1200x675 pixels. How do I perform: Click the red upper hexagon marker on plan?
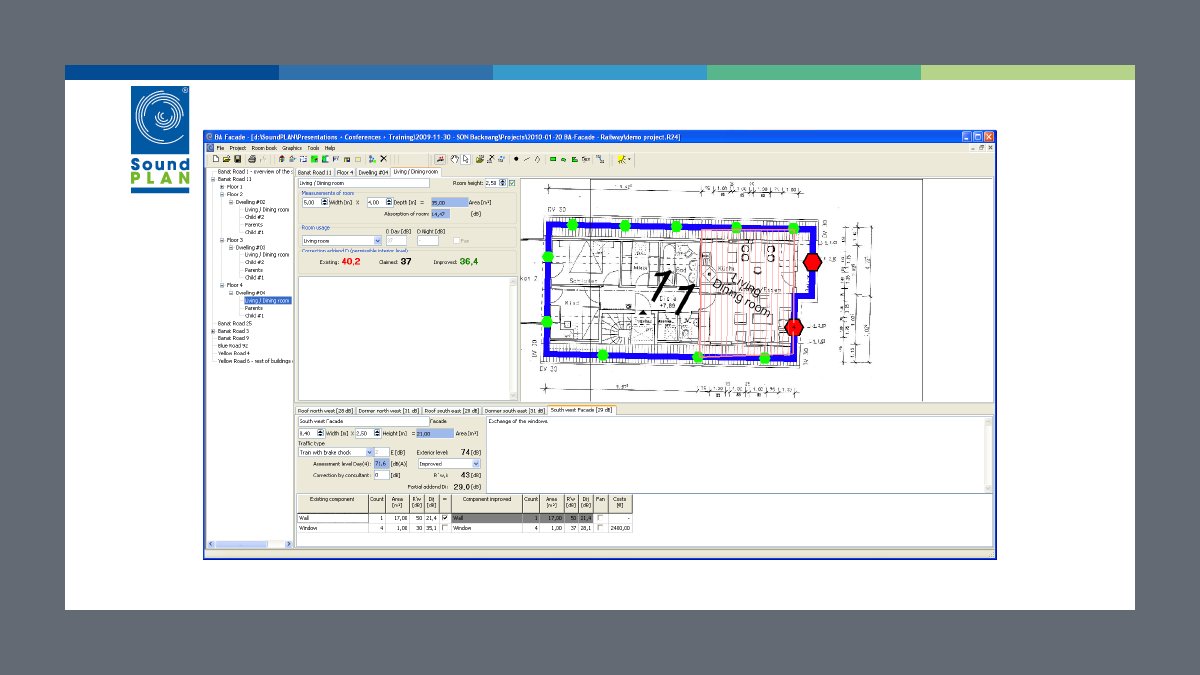812,261
